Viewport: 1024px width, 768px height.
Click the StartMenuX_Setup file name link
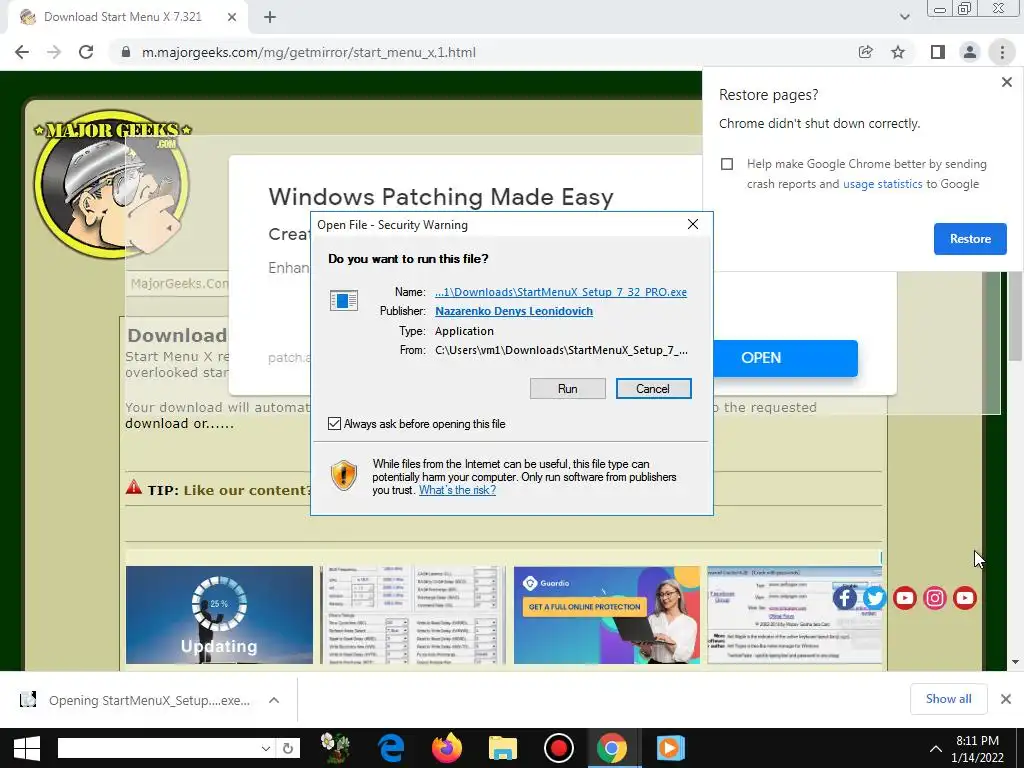tap(561, 292)
